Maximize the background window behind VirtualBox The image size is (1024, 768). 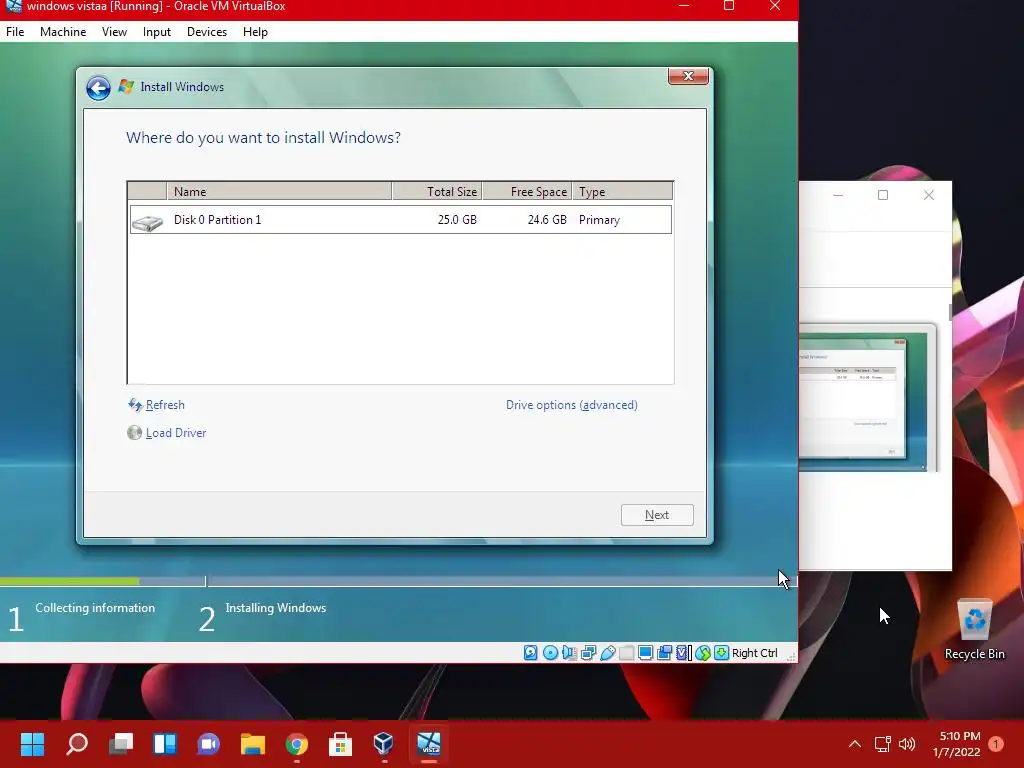pos(883,195)
